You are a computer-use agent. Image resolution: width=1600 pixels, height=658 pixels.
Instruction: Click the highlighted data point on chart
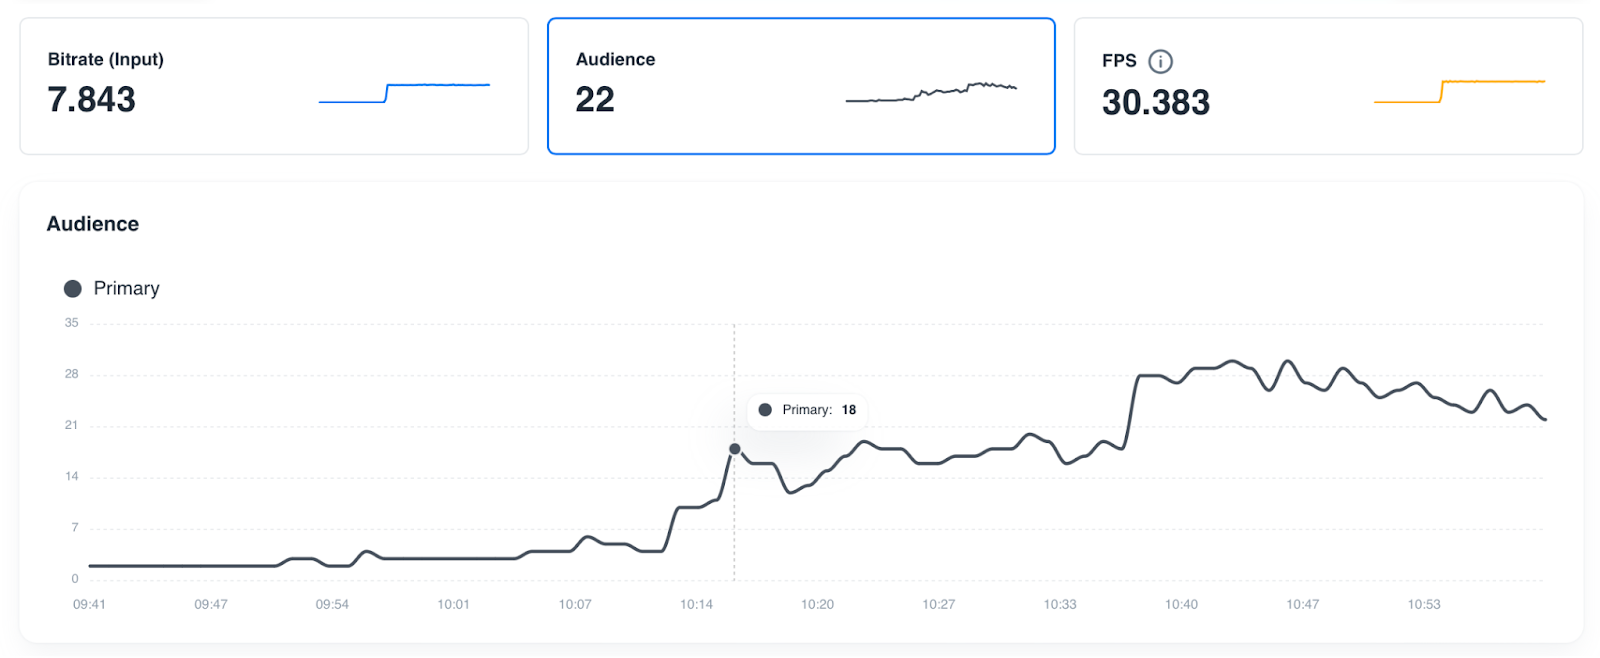[735, 449]
